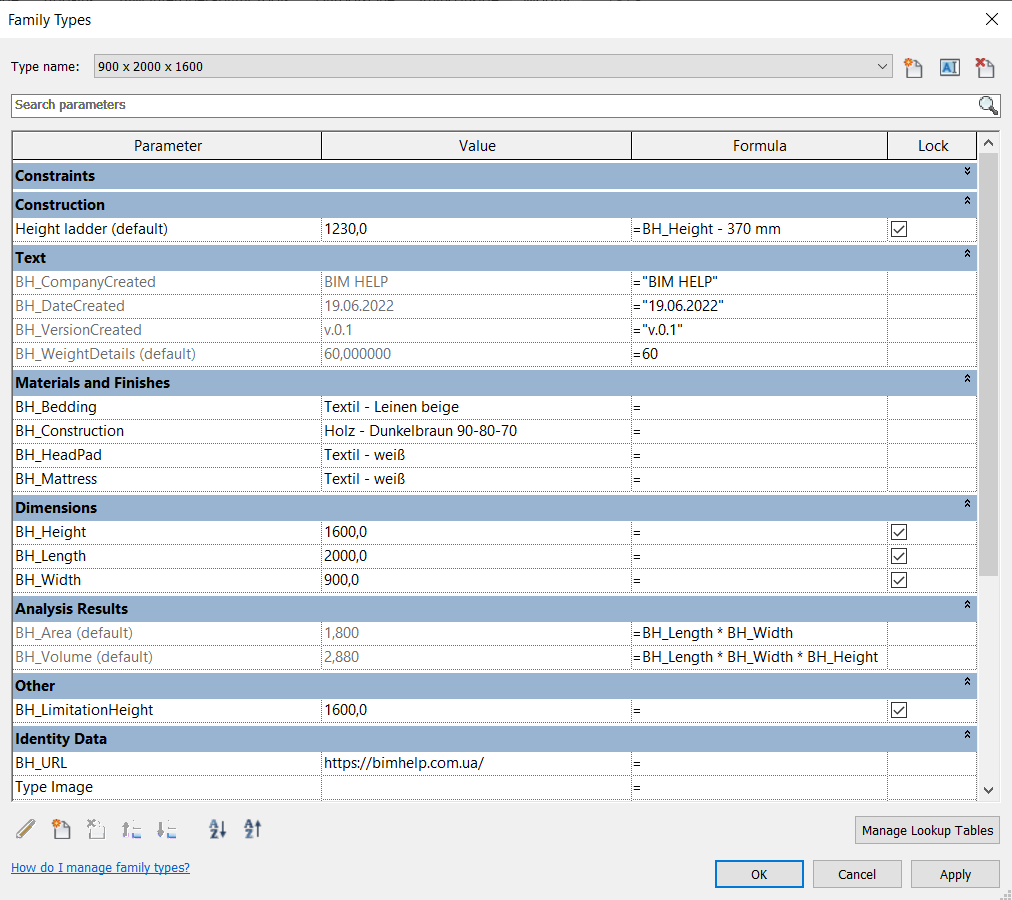Click the Delete Type icon

(x=985, y=68)
